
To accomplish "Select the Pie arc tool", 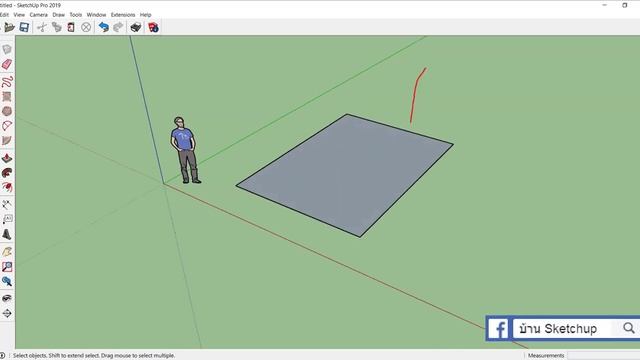I will click(x=7, y=140).
